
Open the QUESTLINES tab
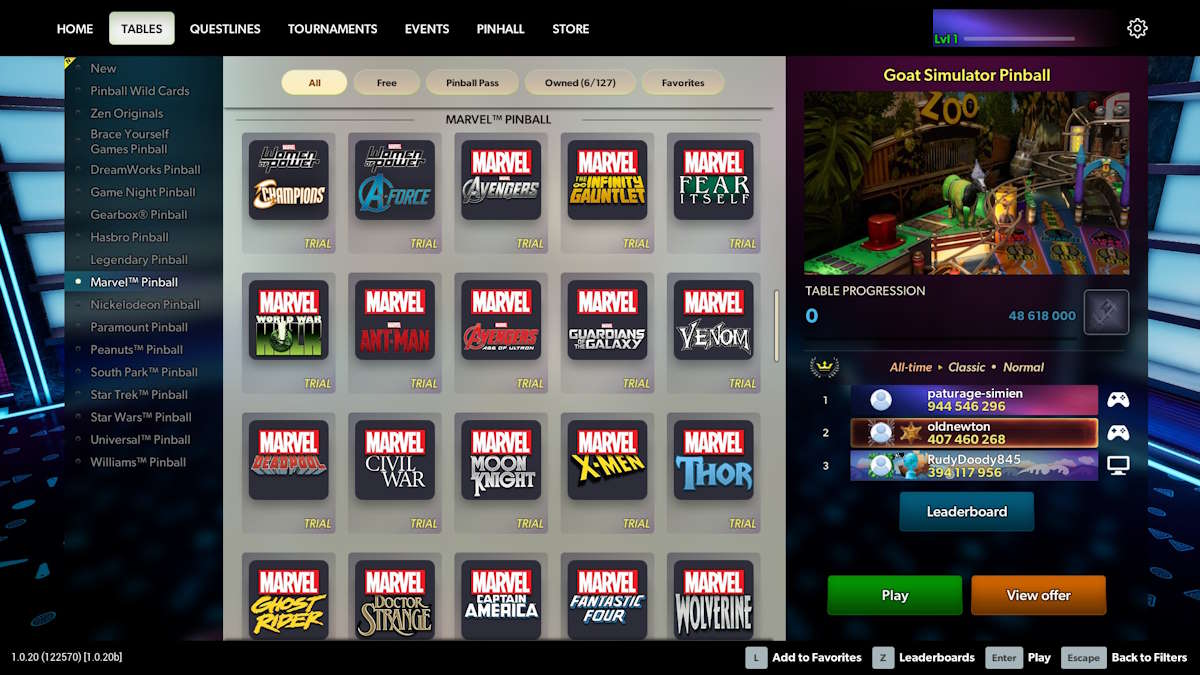pos(225,29)
